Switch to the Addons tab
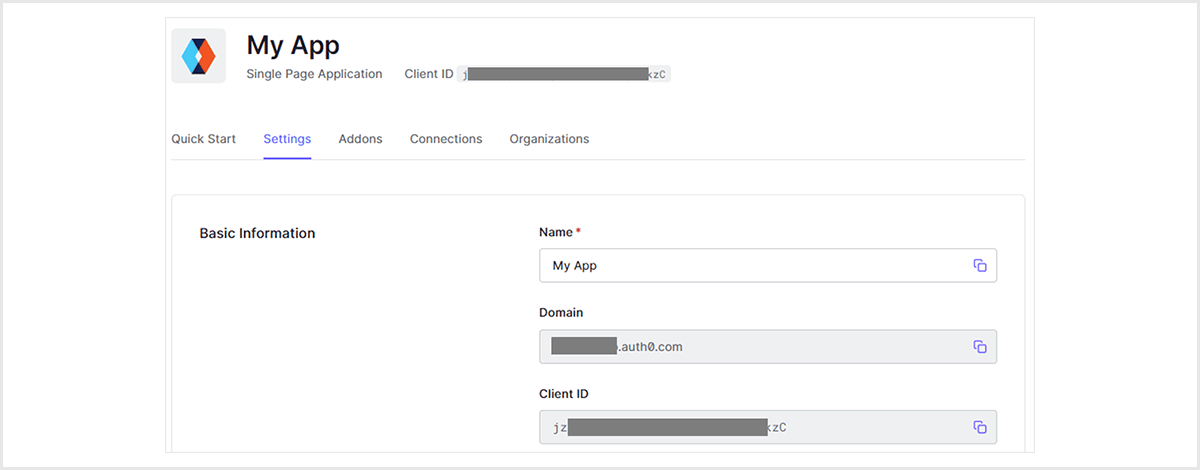 [360, 139]
